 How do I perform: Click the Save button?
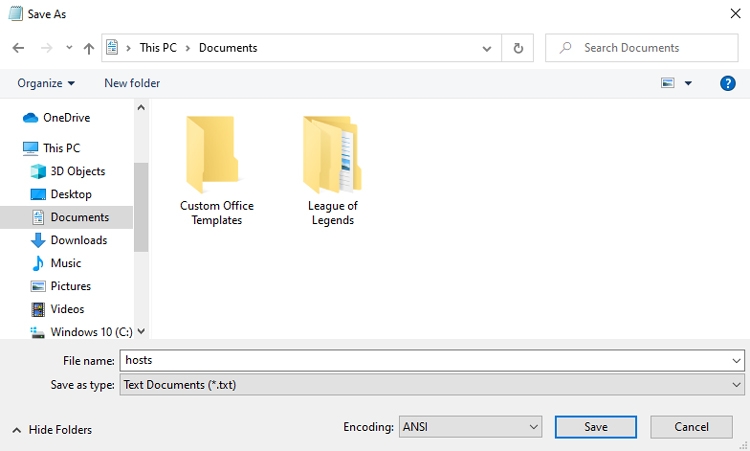click(596, 427)
